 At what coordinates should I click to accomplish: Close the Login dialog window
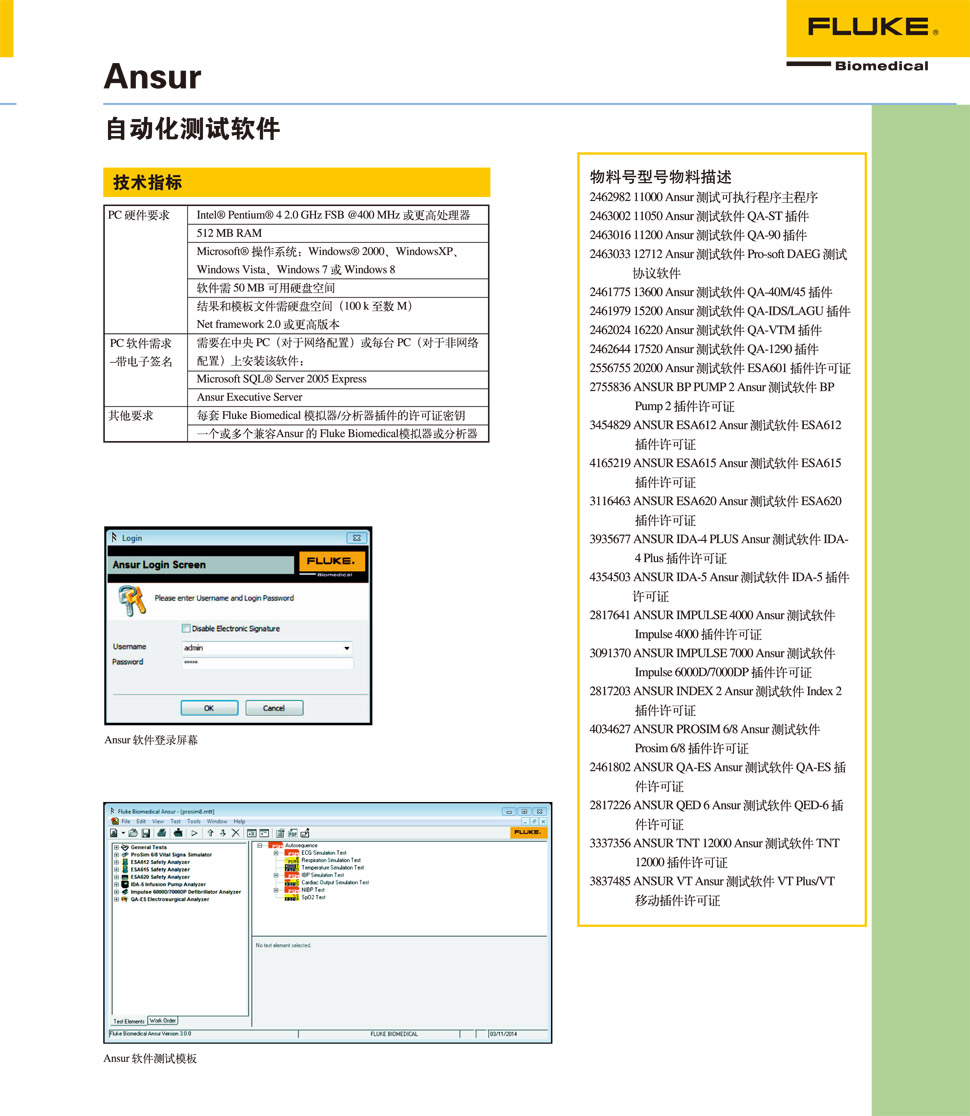point(357,538)
